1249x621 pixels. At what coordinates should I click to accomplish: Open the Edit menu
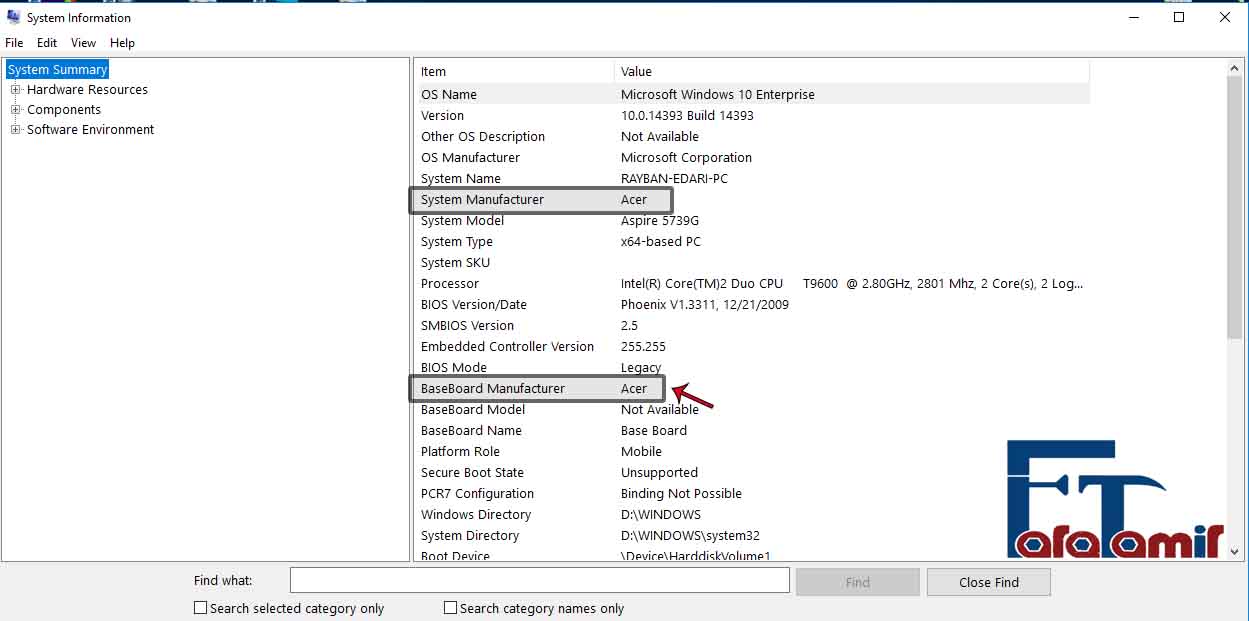[x=47, y=43]
